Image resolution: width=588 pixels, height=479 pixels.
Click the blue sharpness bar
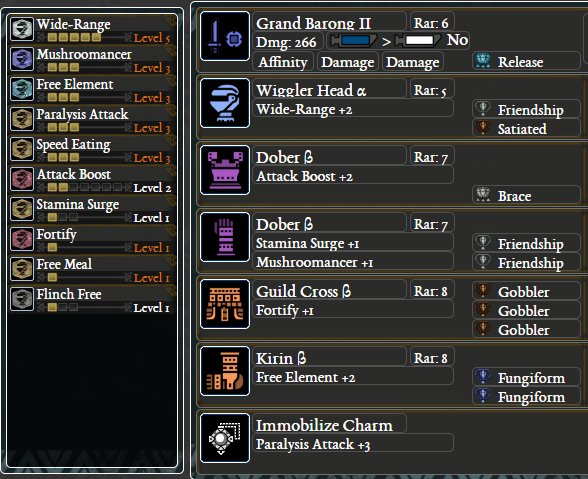354,40
